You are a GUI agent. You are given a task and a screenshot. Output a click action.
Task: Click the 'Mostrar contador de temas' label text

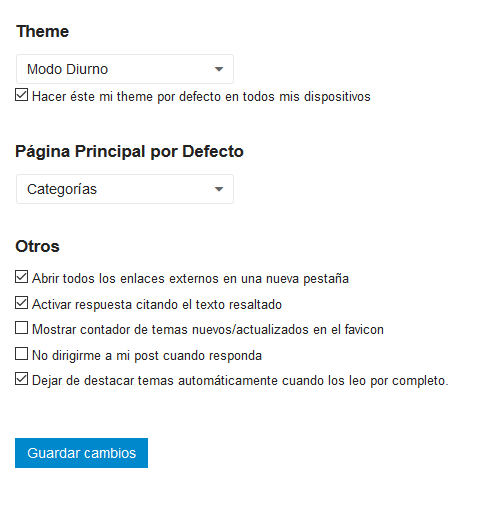208,330
